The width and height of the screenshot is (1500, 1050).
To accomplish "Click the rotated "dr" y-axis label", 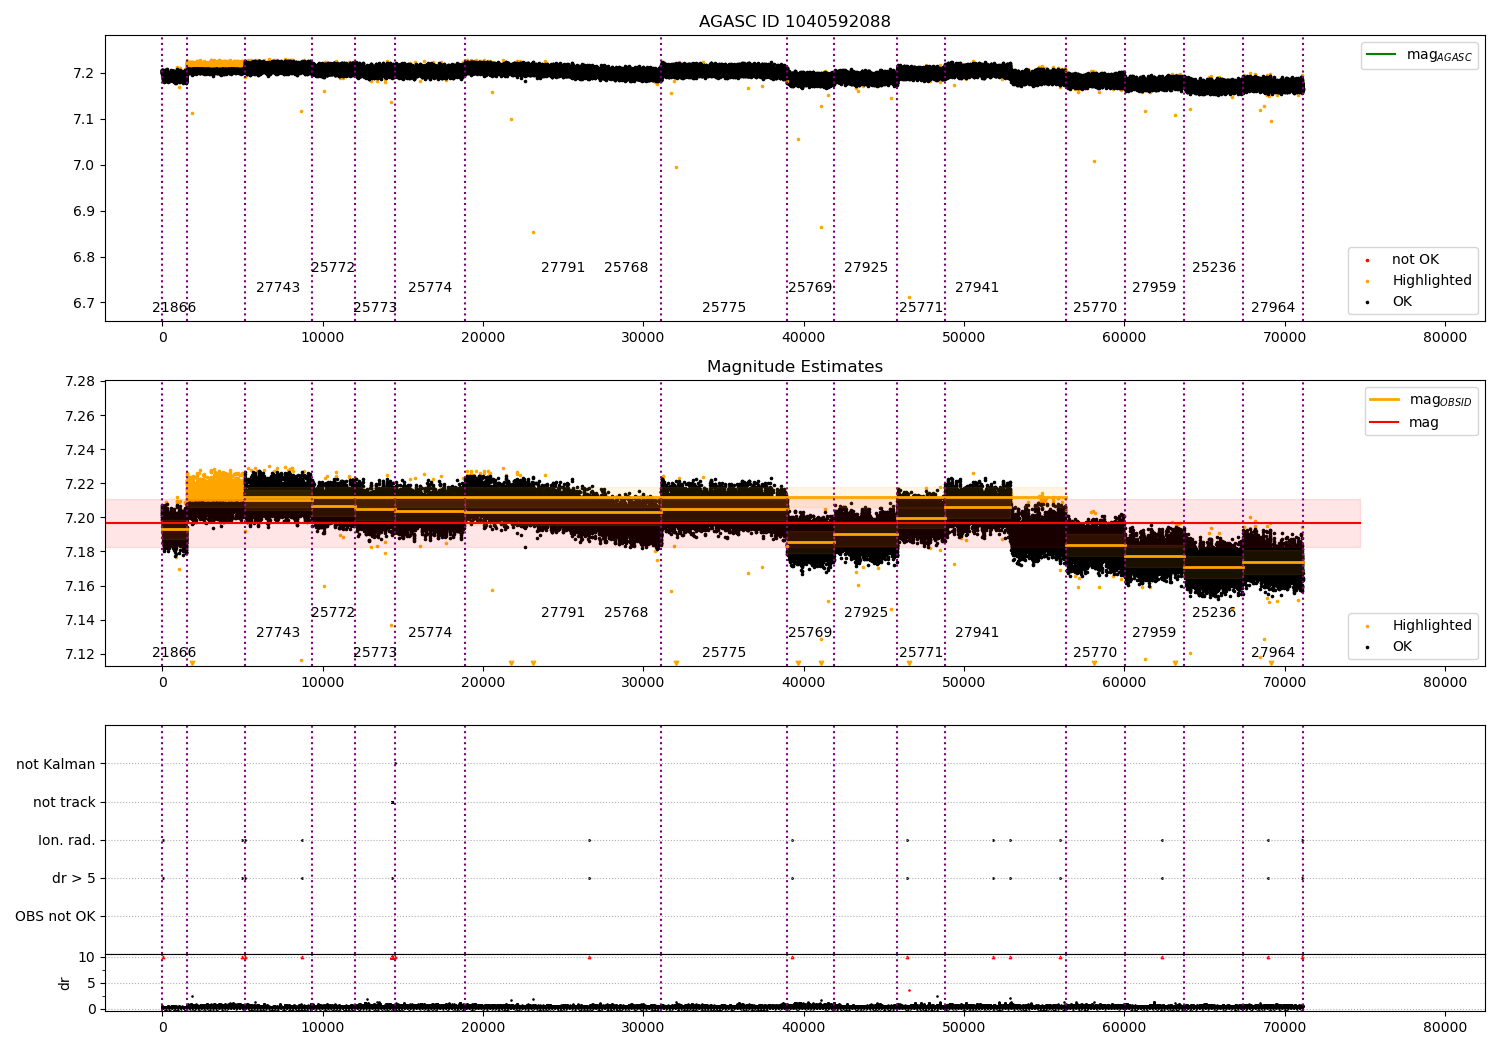I will point(65,983).
